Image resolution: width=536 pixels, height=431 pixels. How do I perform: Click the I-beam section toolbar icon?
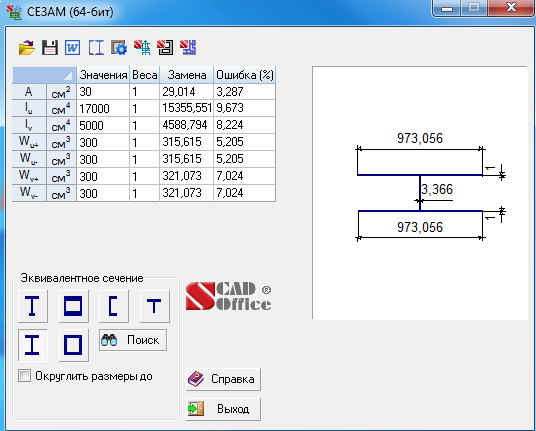(96, 48)
